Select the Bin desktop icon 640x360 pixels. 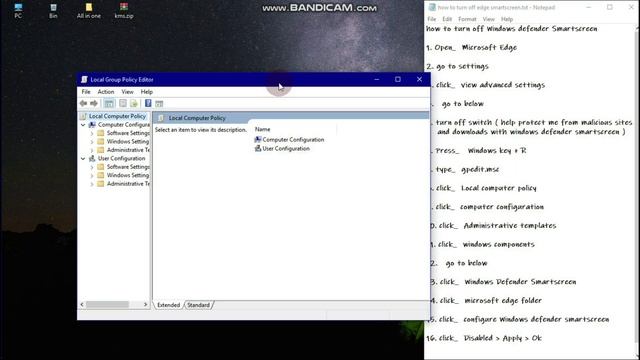coord(53,11)
